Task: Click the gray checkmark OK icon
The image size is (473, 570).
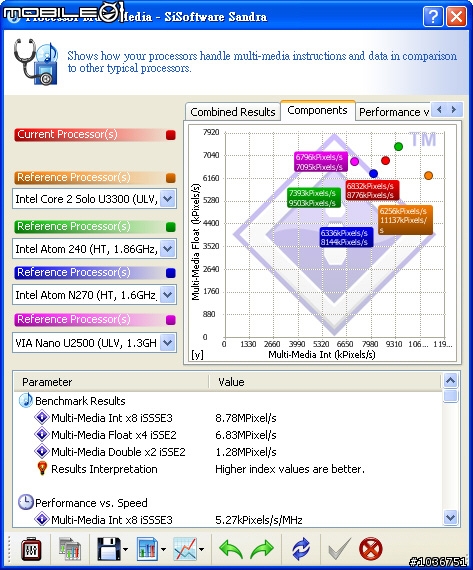Action: coord(340,549)
